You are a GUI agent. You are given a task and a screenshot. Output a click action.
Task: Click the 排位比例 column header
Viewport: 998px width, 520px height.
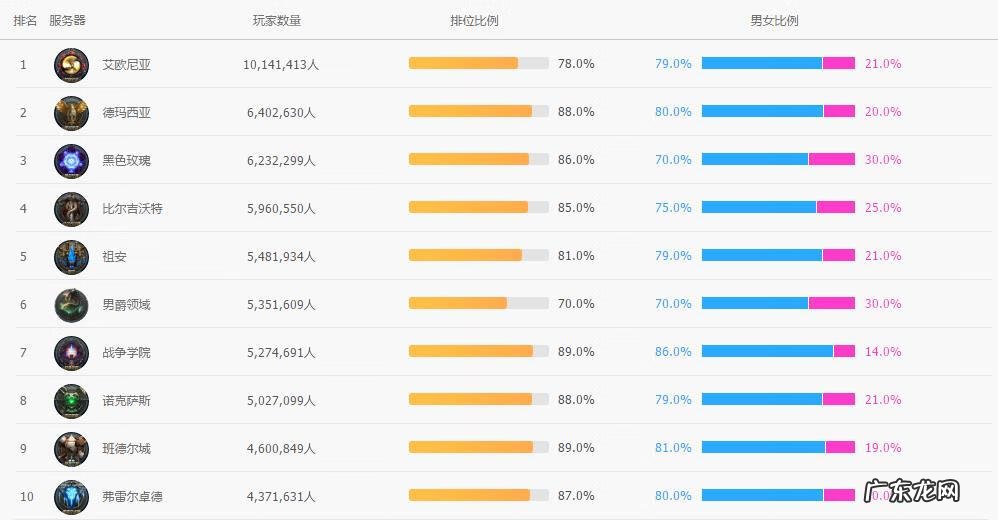point(474,20)
